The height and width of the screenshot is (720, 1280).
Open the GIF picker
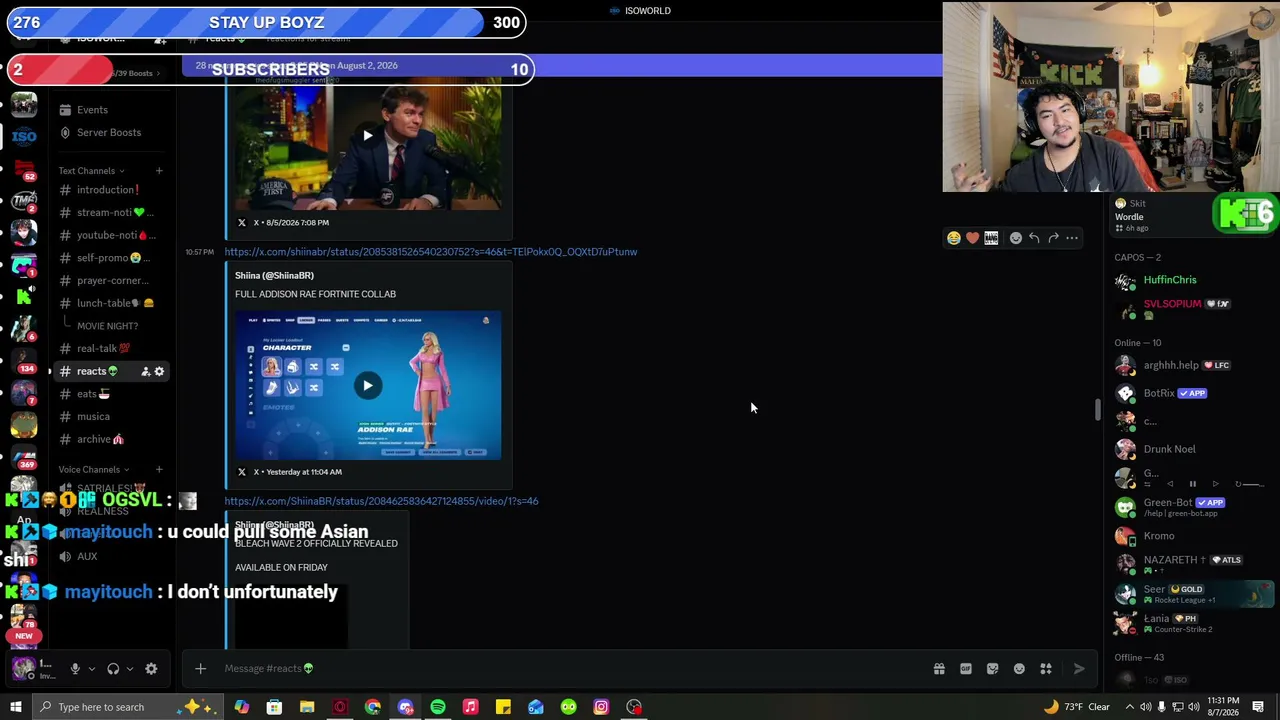coord(966,669)
